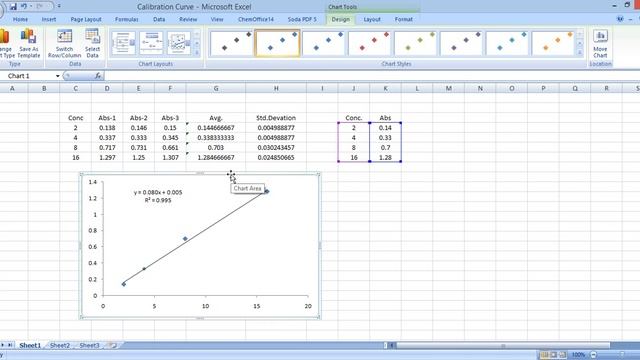Viewport: 640px width, 360px height.
Task: Click Normal view icon in status bar
Action: click(544, 355)
